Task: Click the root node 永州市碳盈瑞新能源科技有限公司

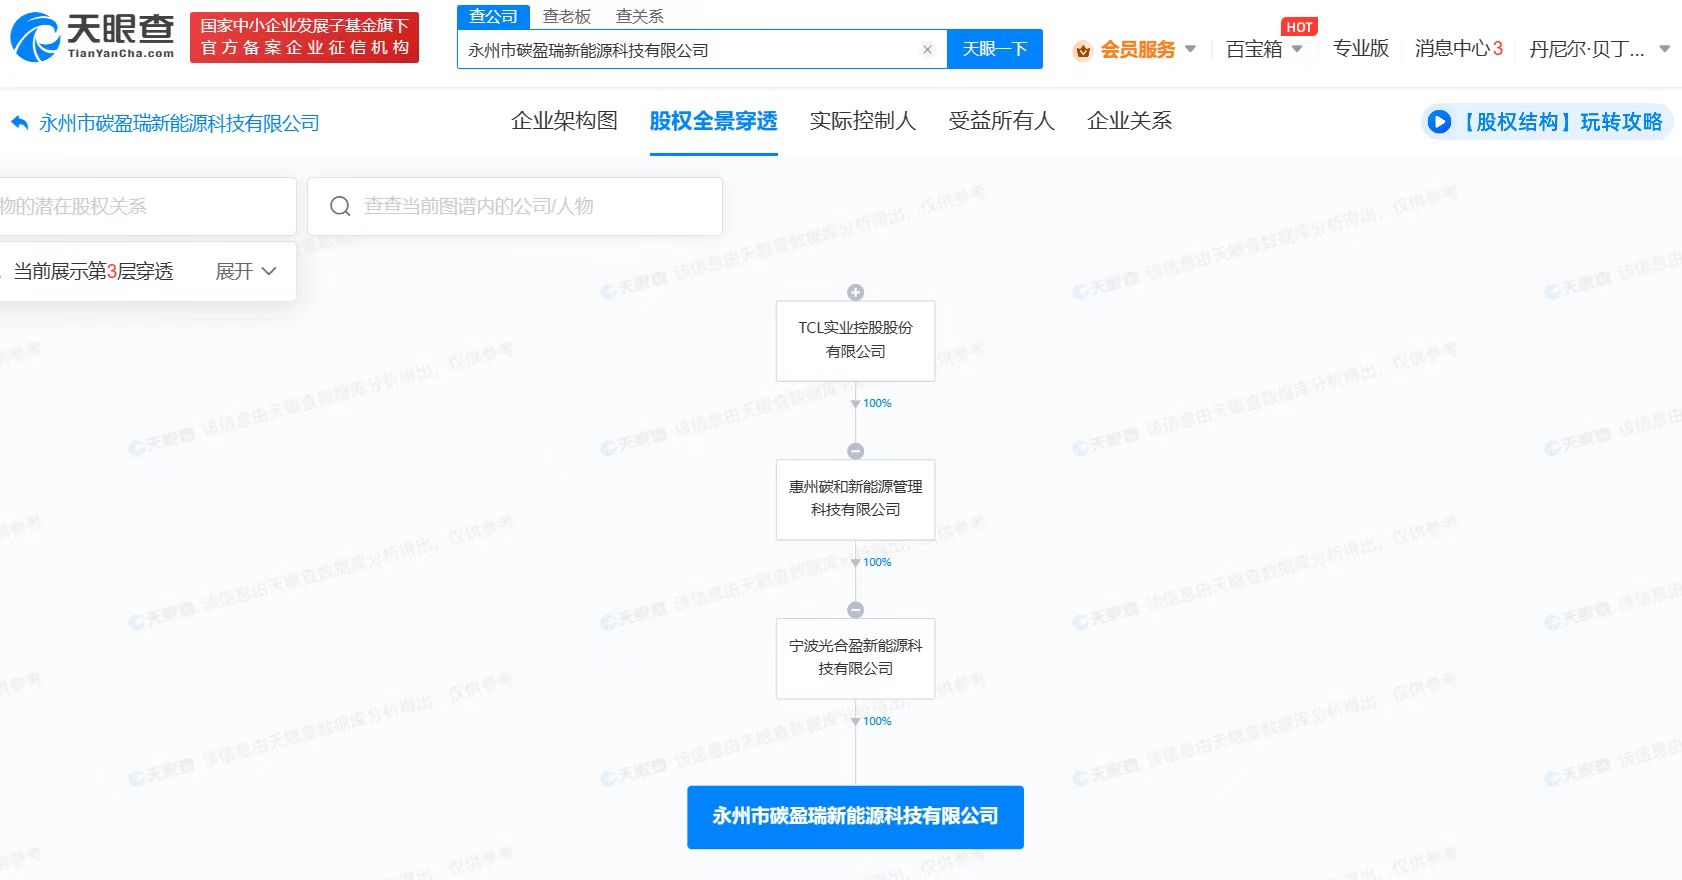Action: [855, 817]
